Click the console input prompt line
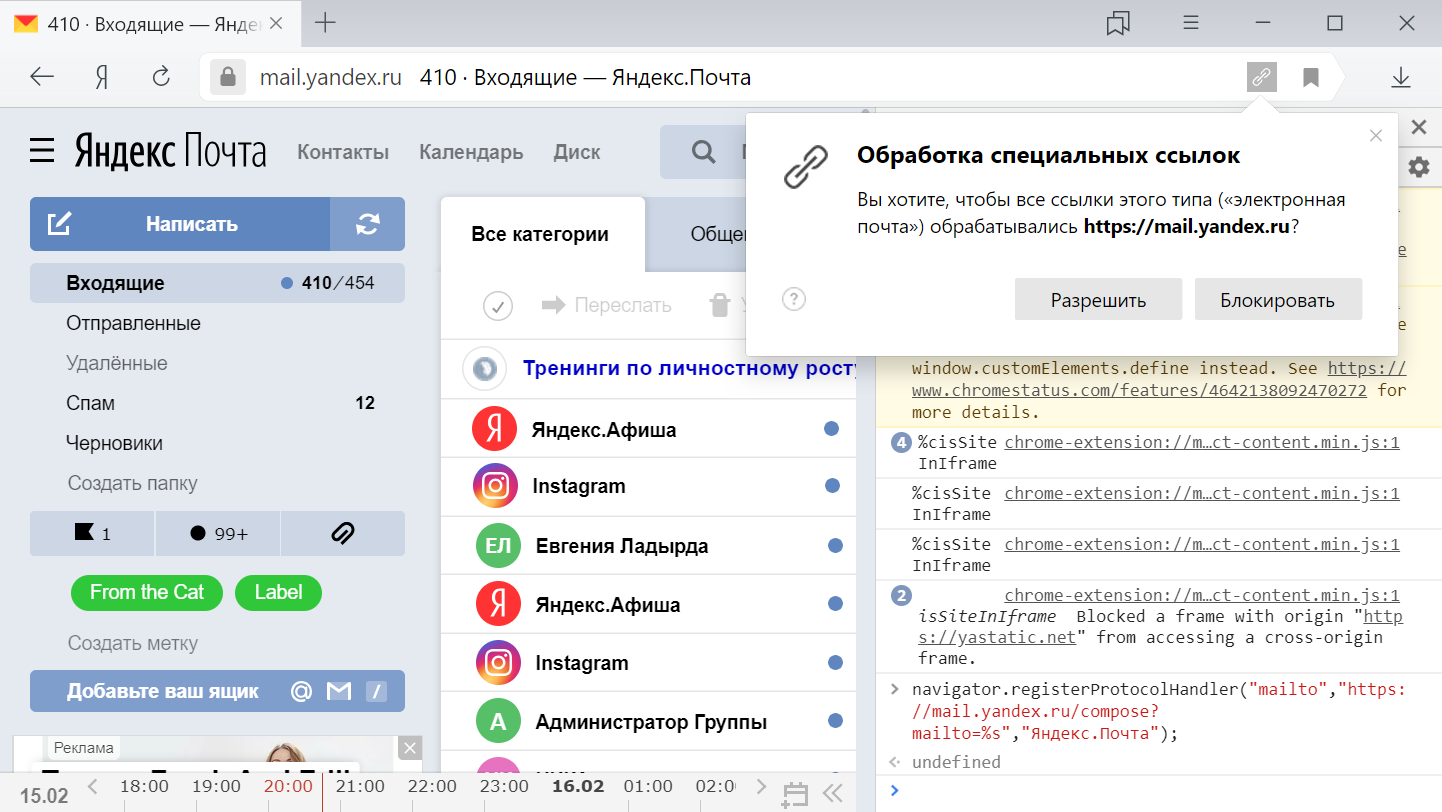Image resolution: width=1442 pixels, height=812 pixels. [x=1158, y=791]
